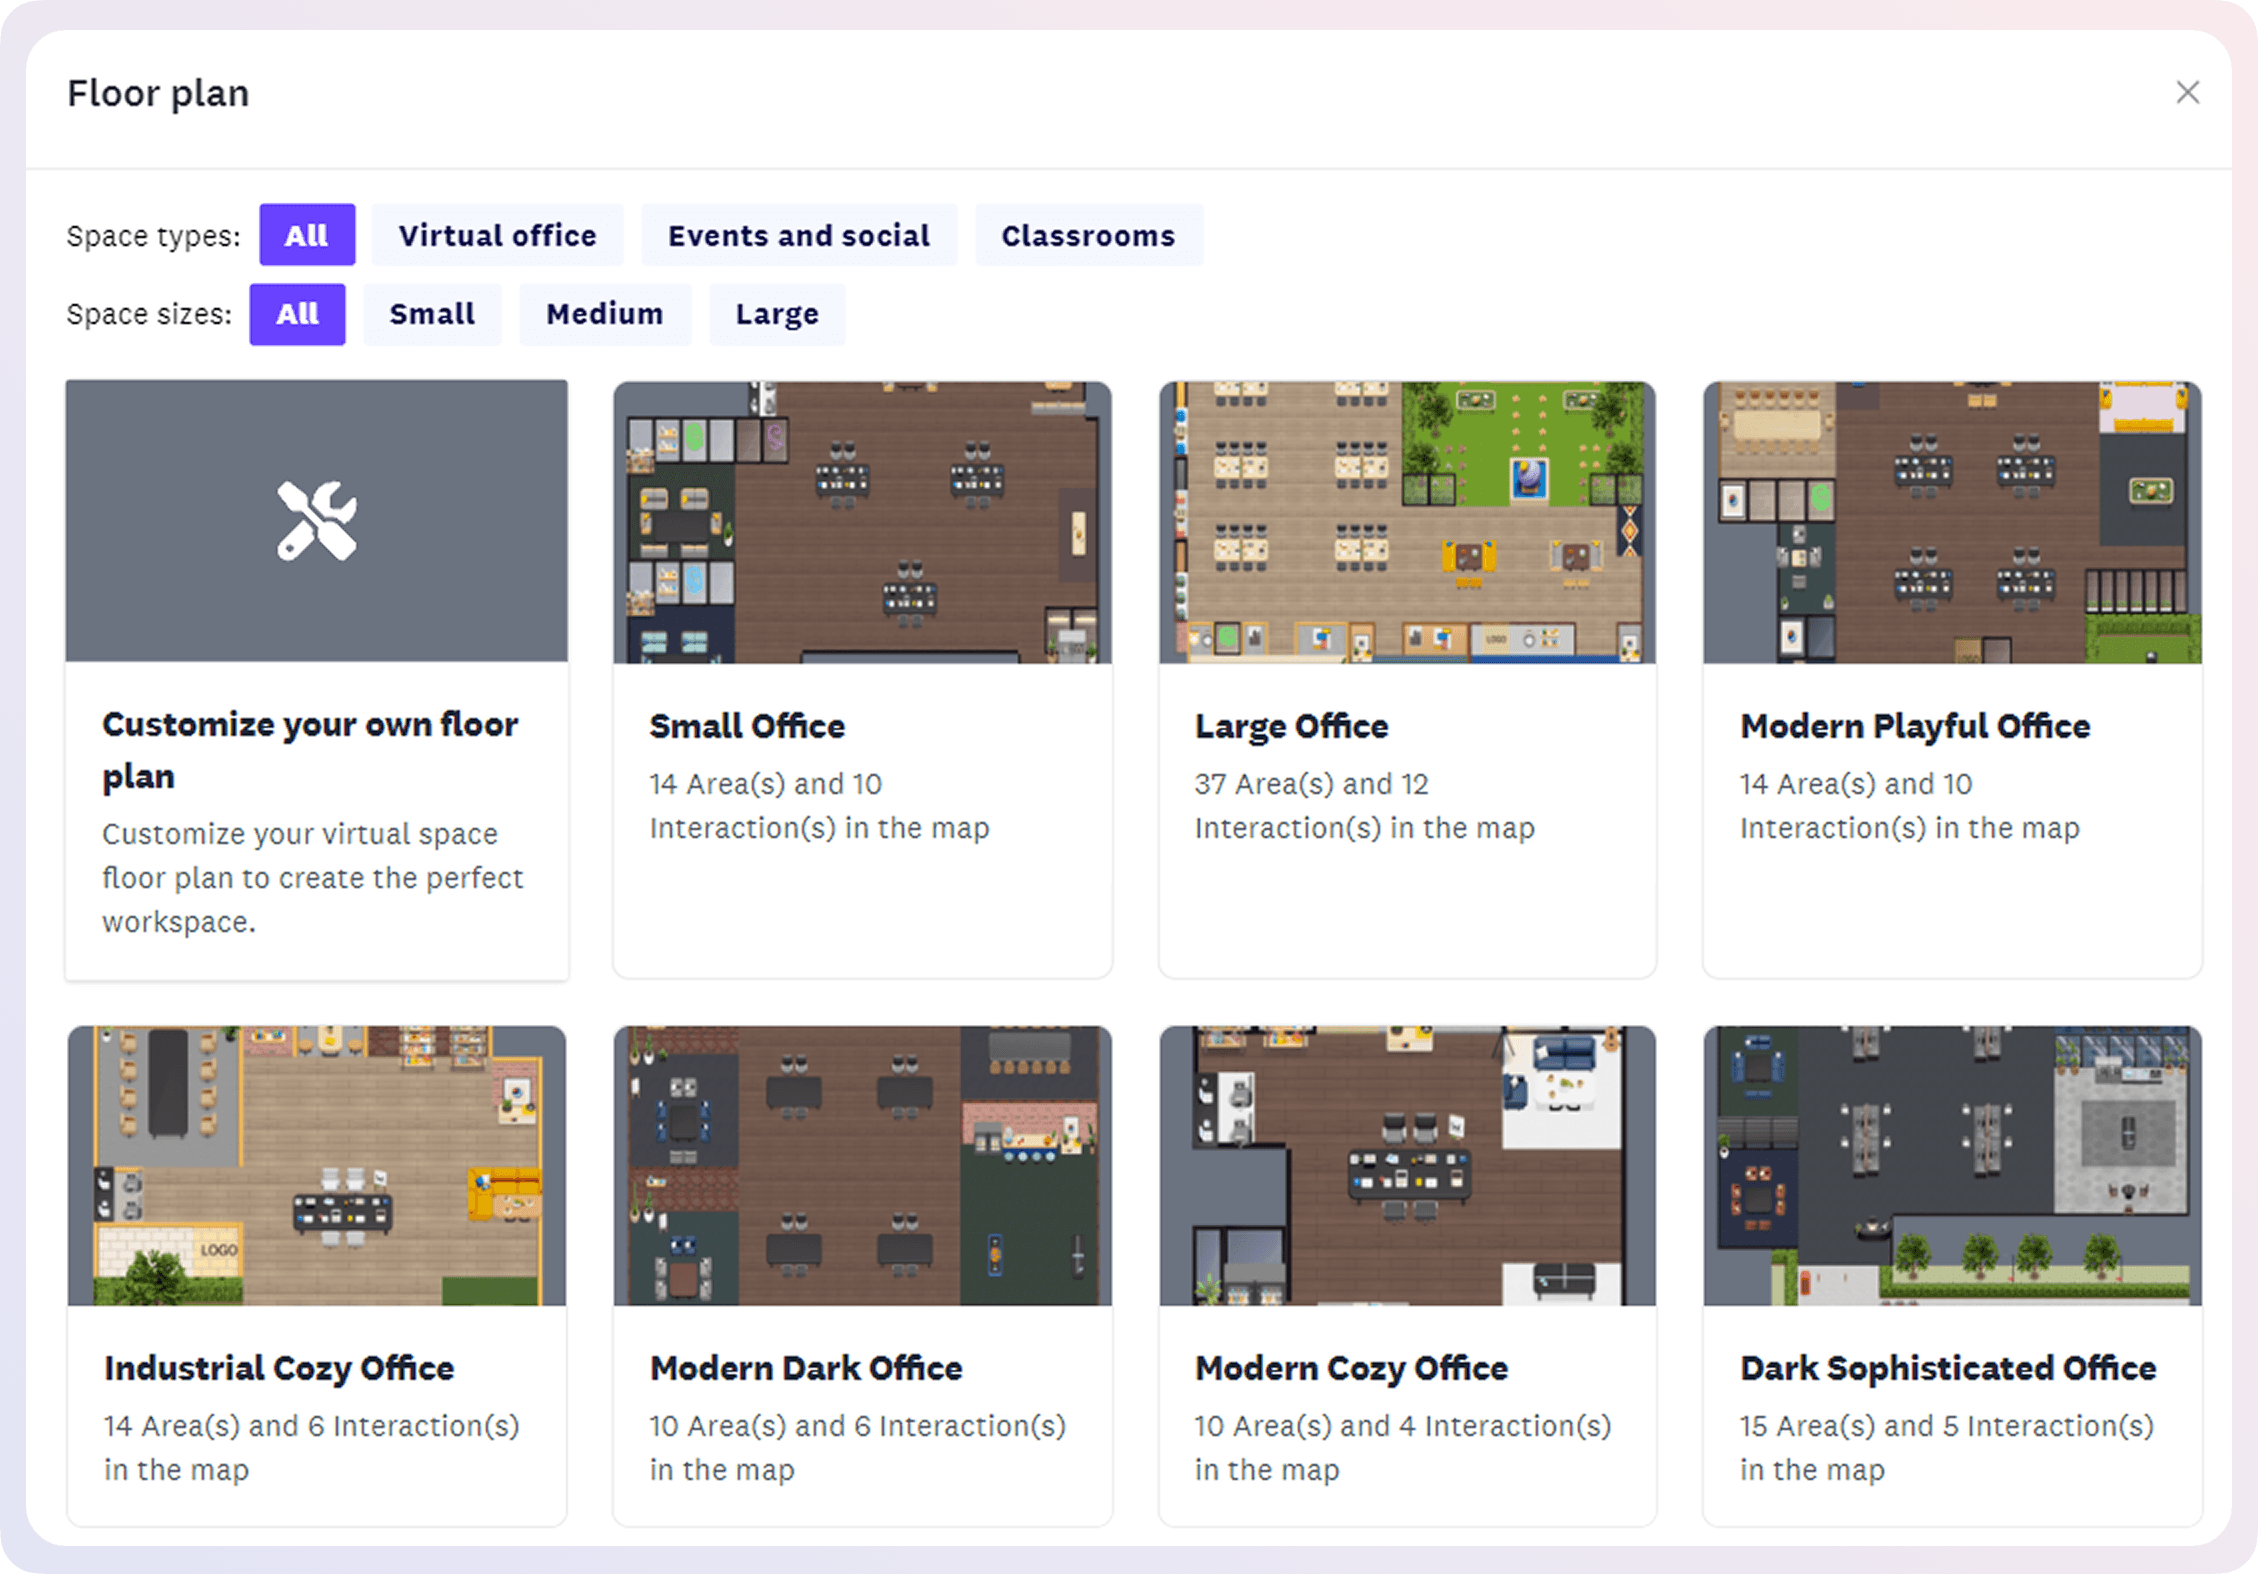
Task: Filter space types by Virtual office
Action: (x=497, y=235)
